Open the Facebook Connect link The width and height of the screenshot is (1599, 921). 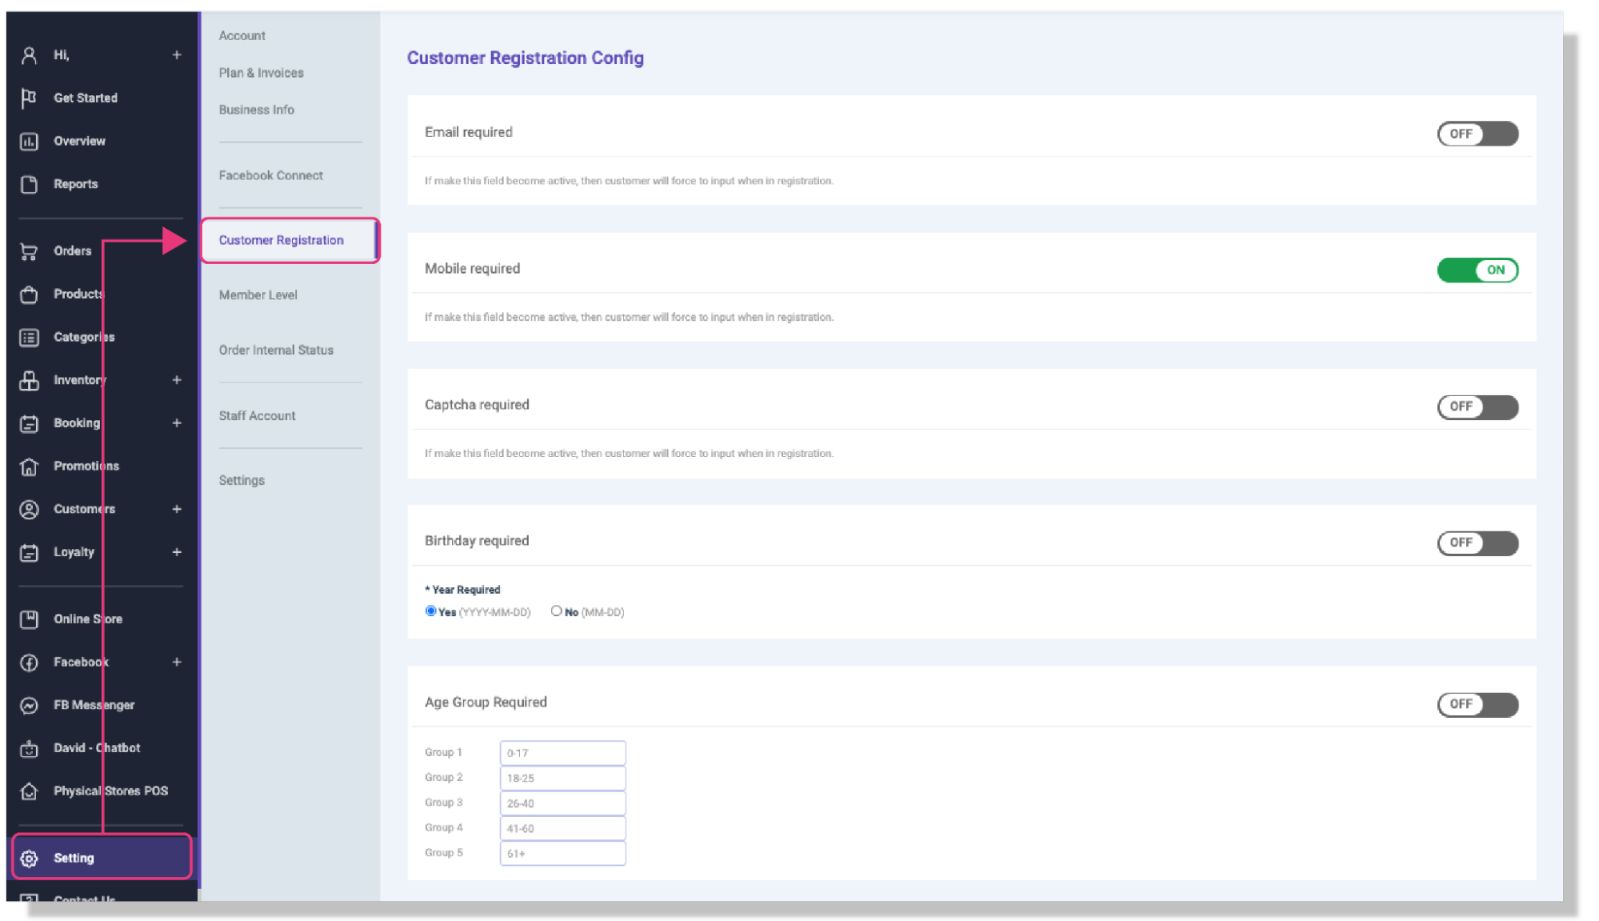[x=271, y=176]
